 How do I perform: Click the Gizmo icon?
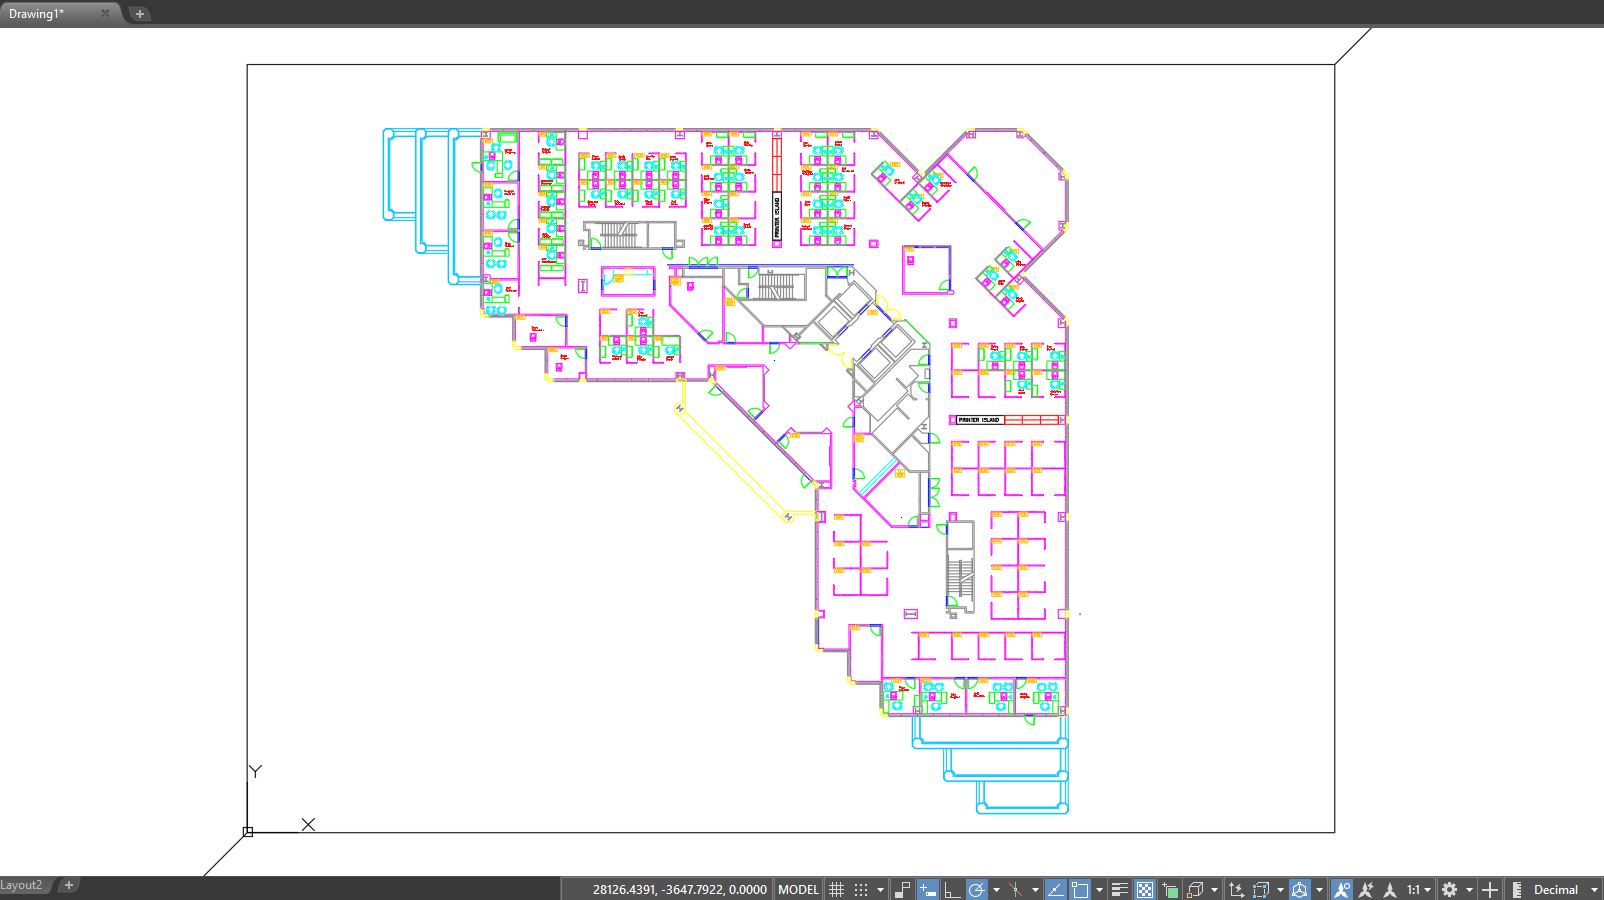pyautogui.click(x=1300, y=889)
